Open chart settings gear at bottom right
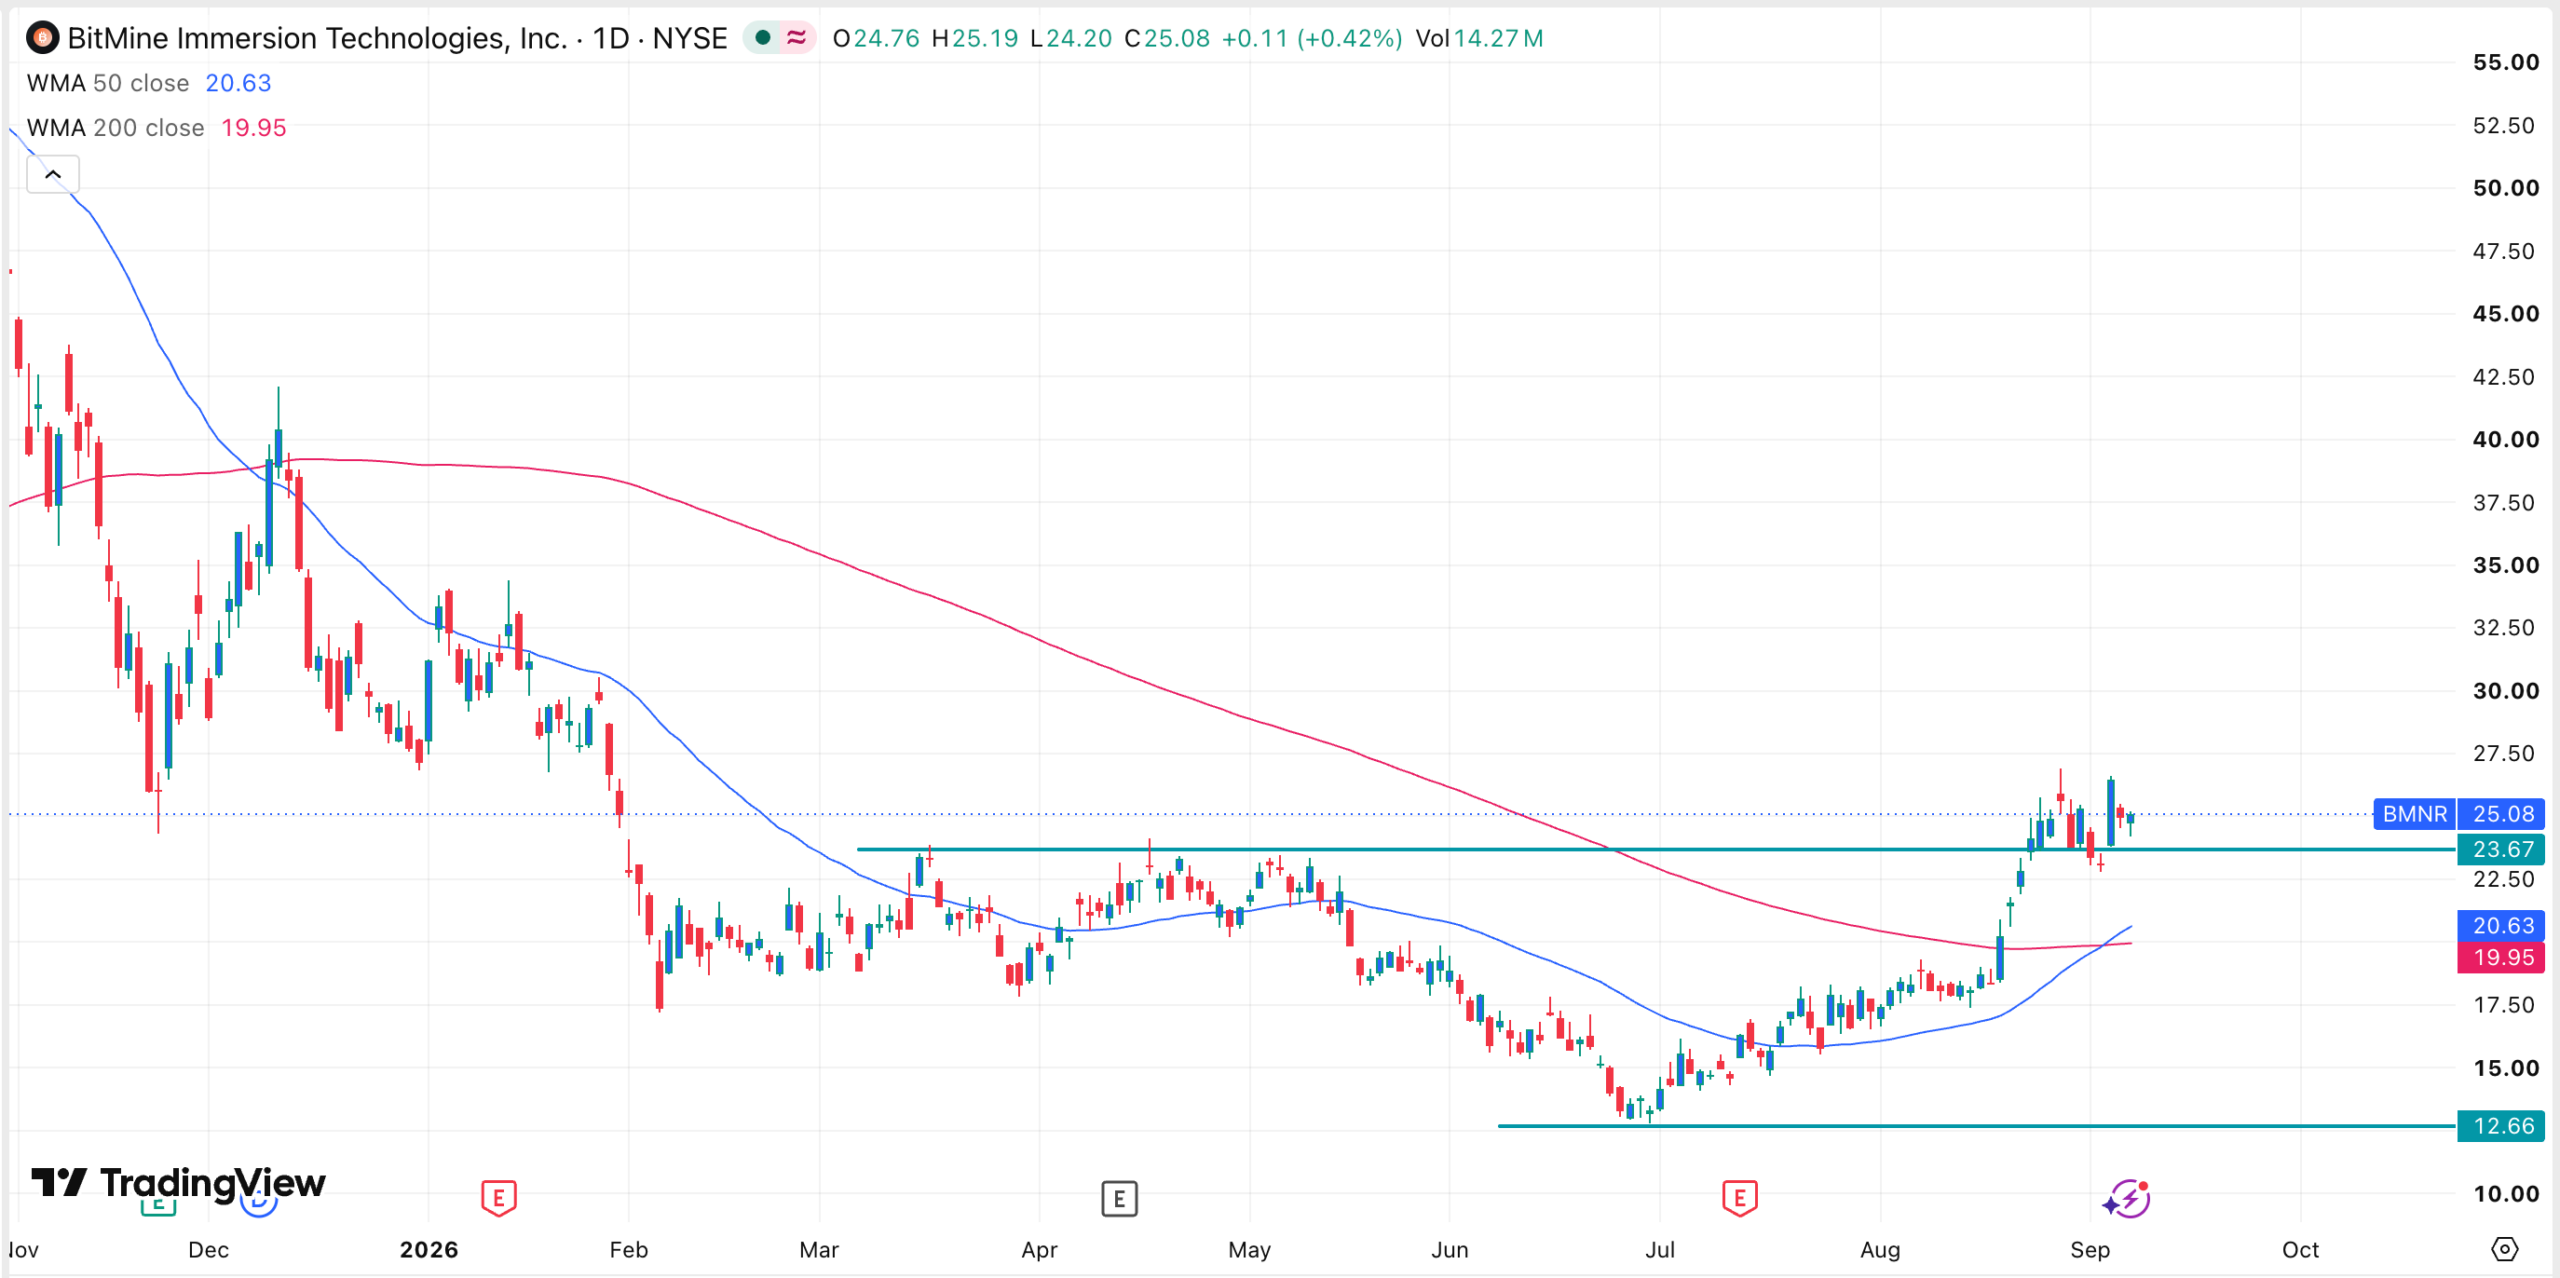The width and height of the screenshot is (2560, 1278). (x=2504, y=1249)
